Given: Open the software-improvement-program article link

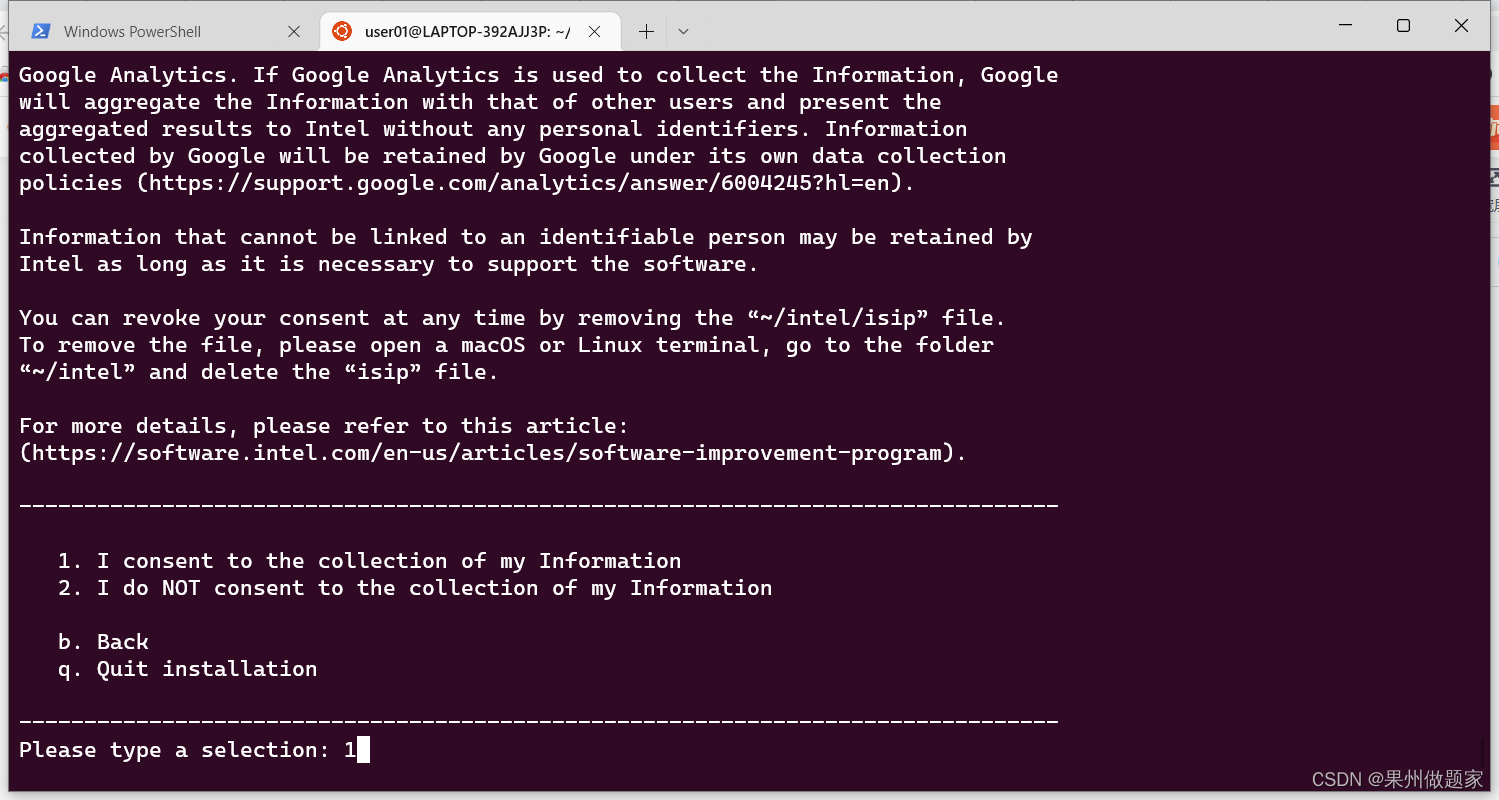Looking at the screenshot, I should pyautogui.click(x=490, y=452).
